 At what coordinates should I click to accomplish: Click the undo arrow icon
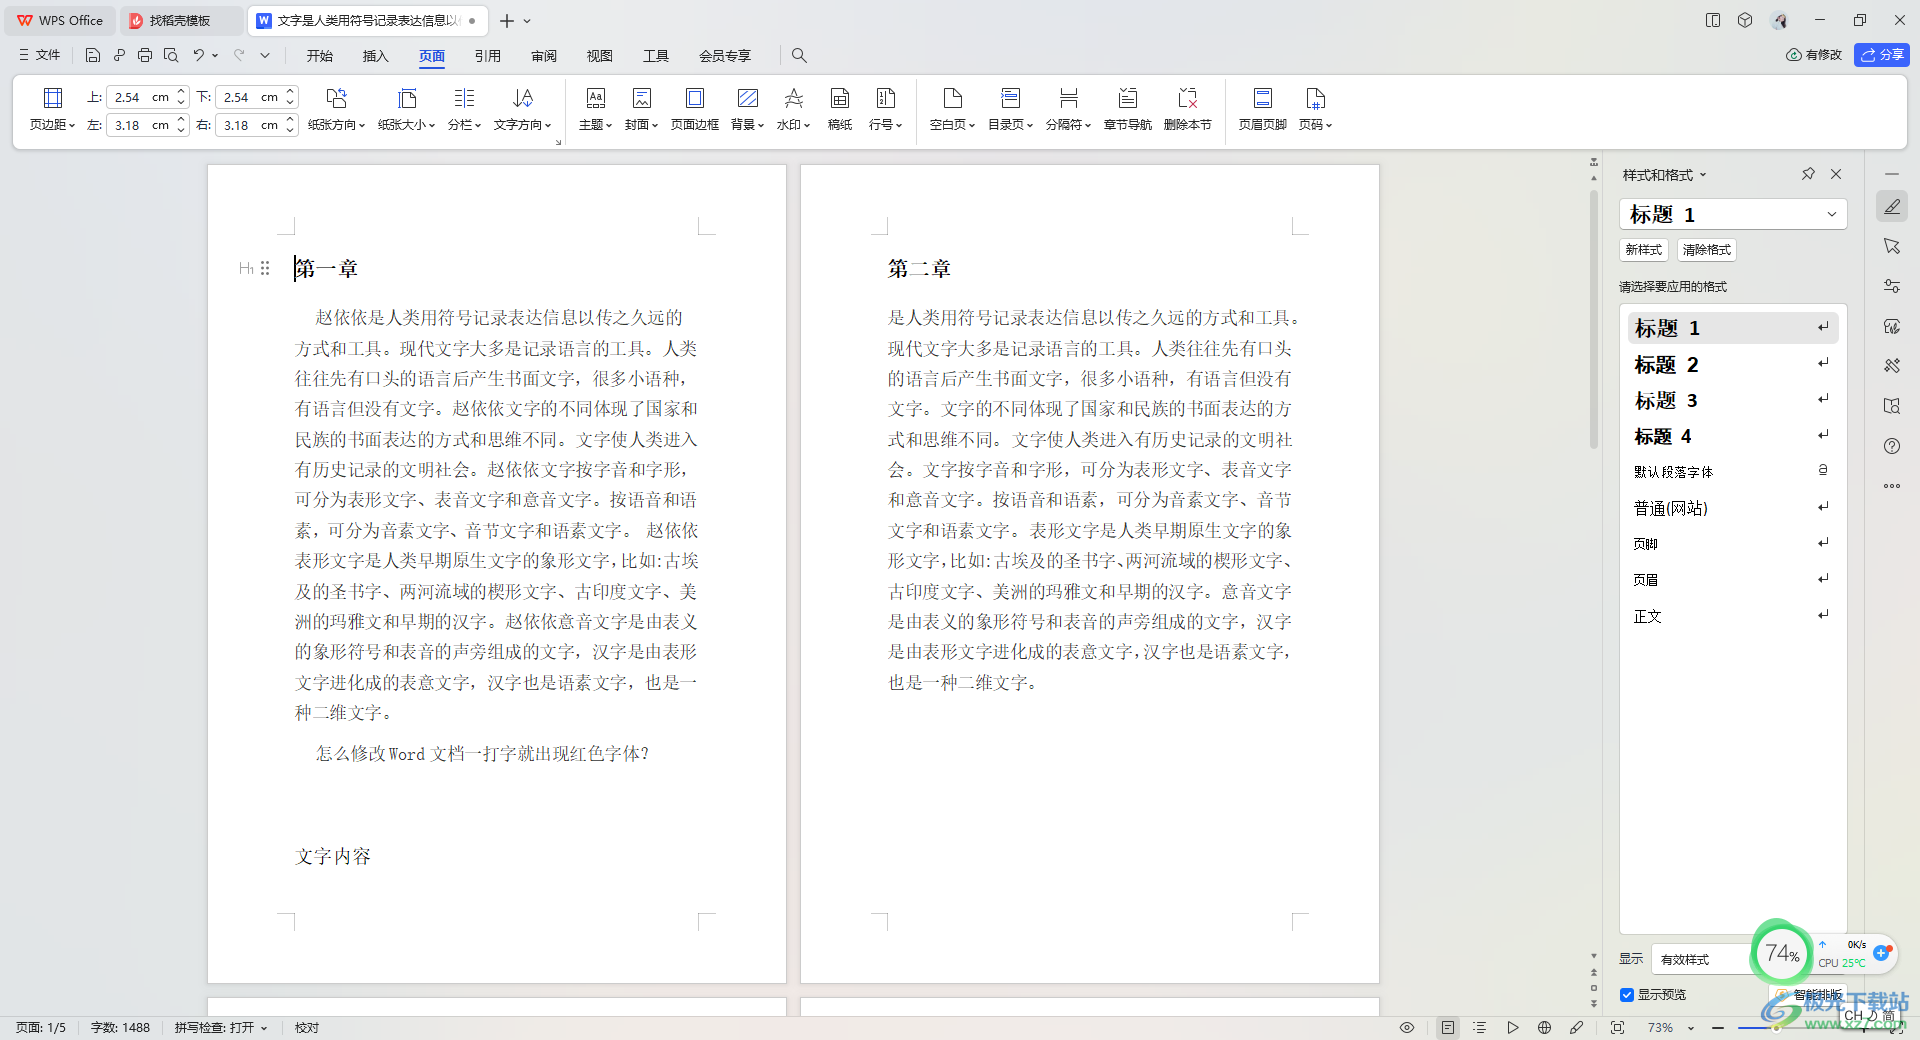click(198, 56)
